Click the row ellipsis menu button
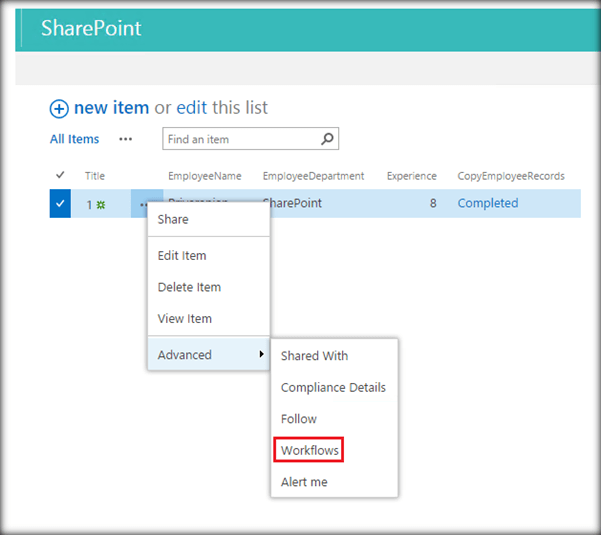The width and height of the screenshot is (601, 535). coord(140,203)
